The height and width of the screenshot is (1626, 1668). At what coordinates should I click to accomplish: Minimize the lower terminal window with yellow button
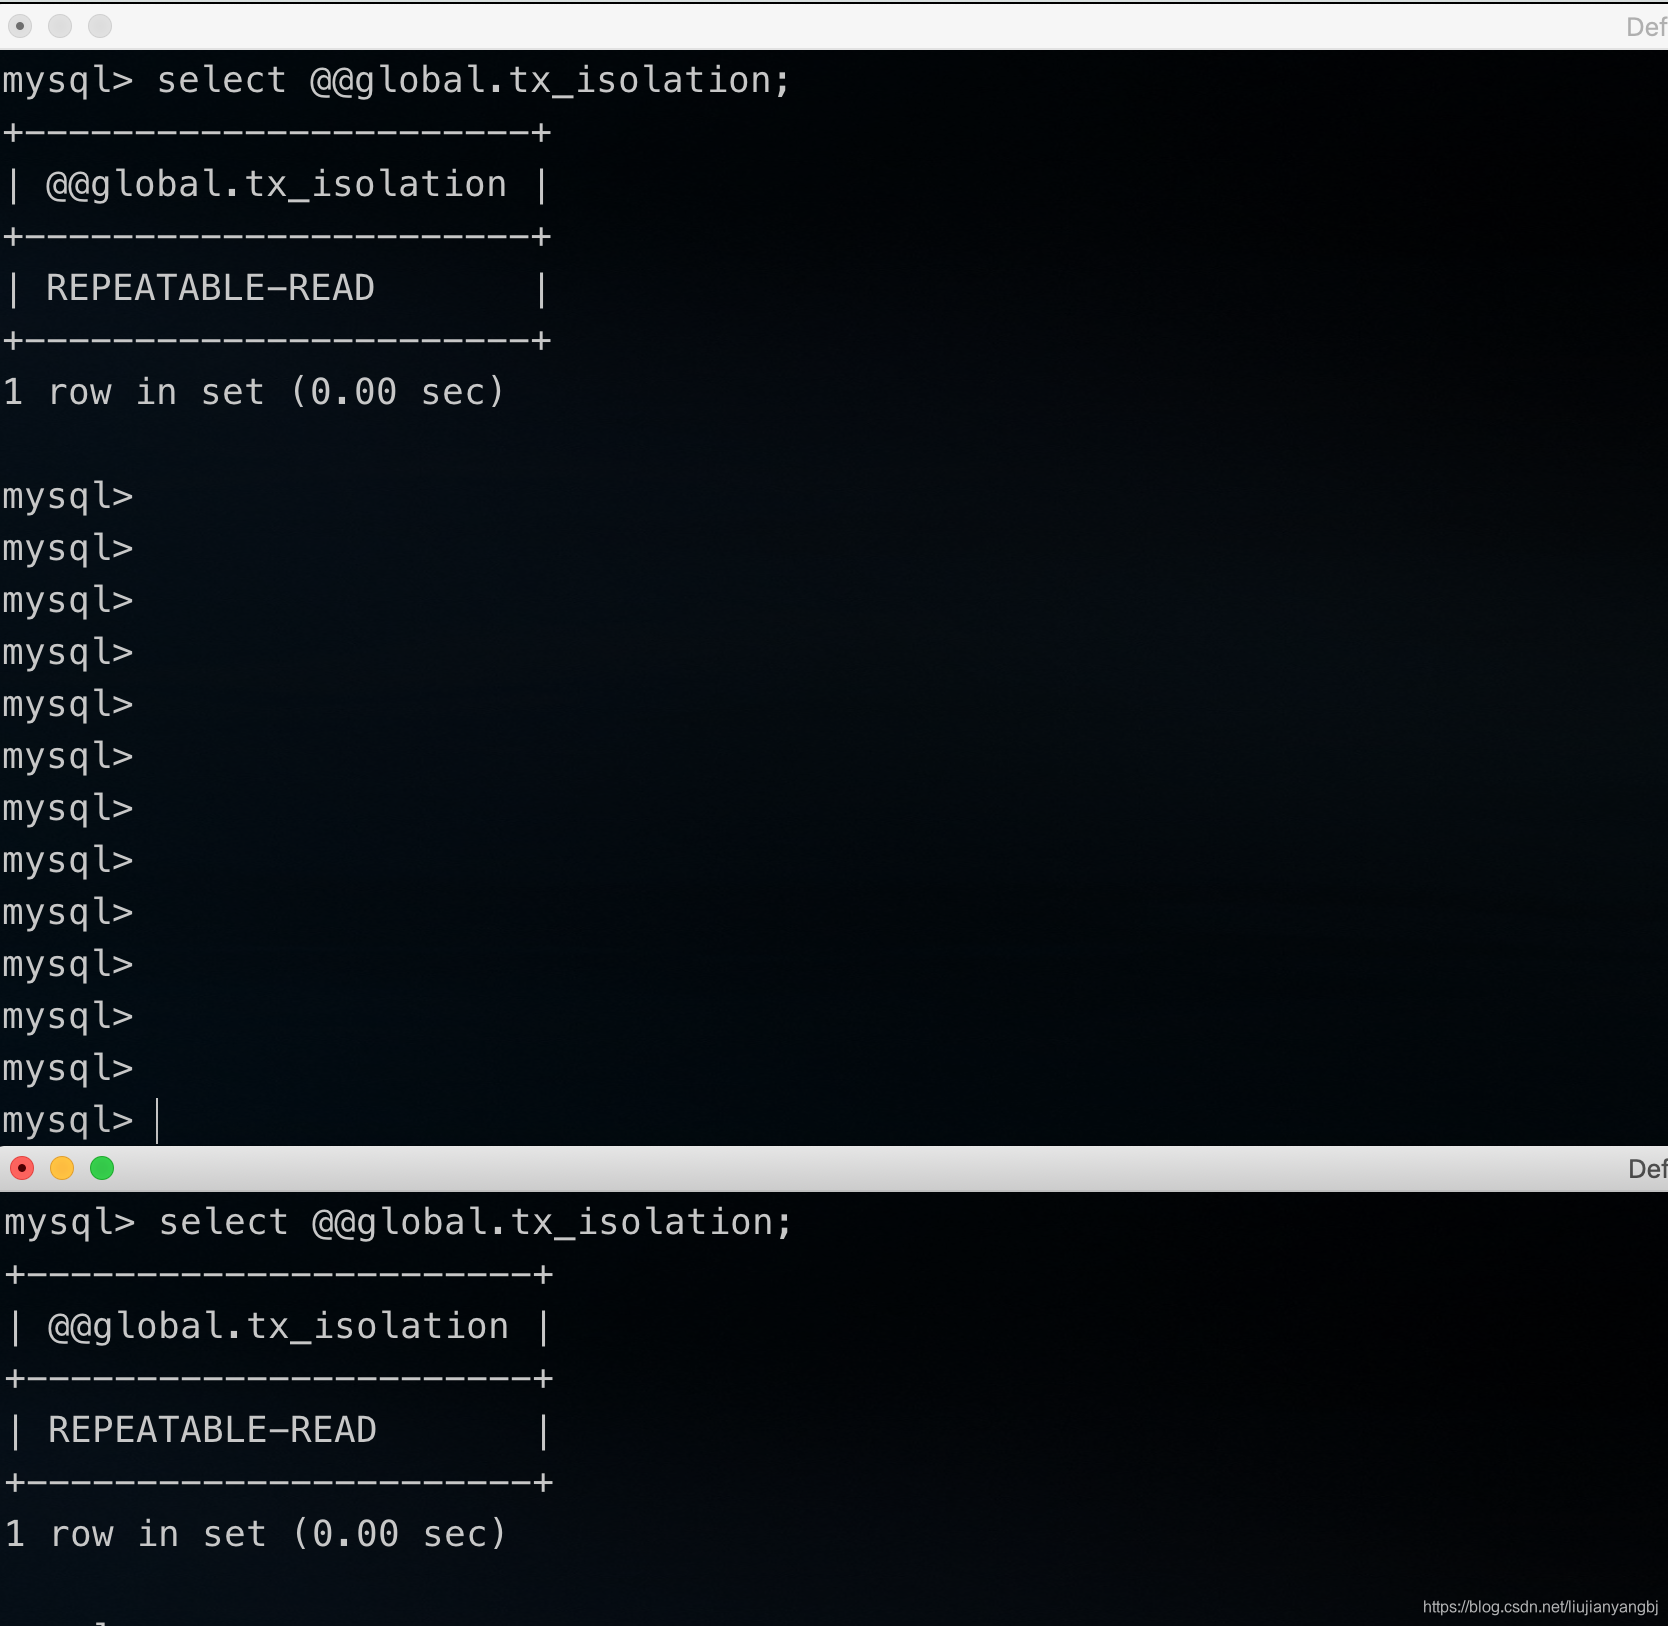(62, 1168)
